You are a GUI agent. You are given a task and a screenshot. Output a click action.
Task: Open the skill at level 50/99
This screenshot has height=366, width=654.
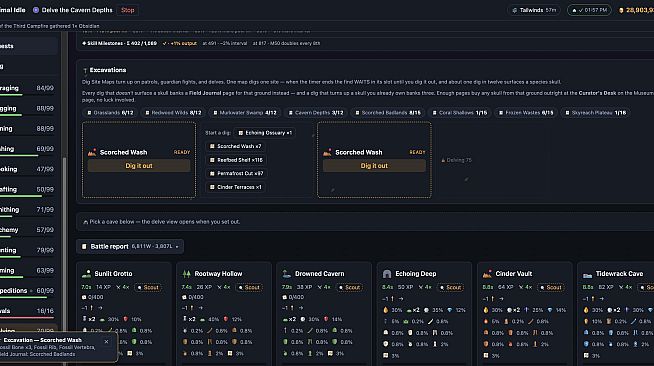coord(27,190)
